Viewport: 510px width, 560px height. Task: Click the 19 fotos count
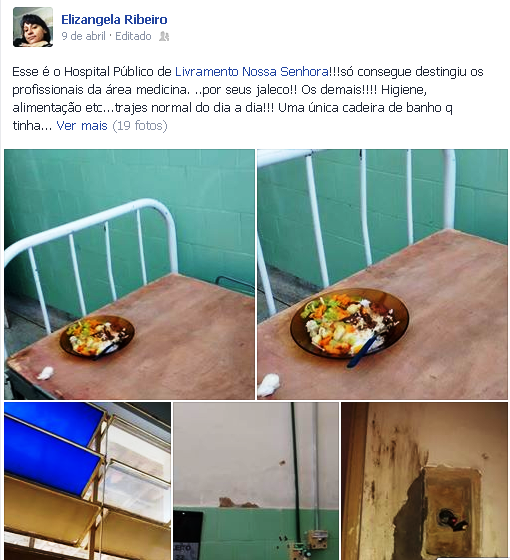(x=140, y=126)
